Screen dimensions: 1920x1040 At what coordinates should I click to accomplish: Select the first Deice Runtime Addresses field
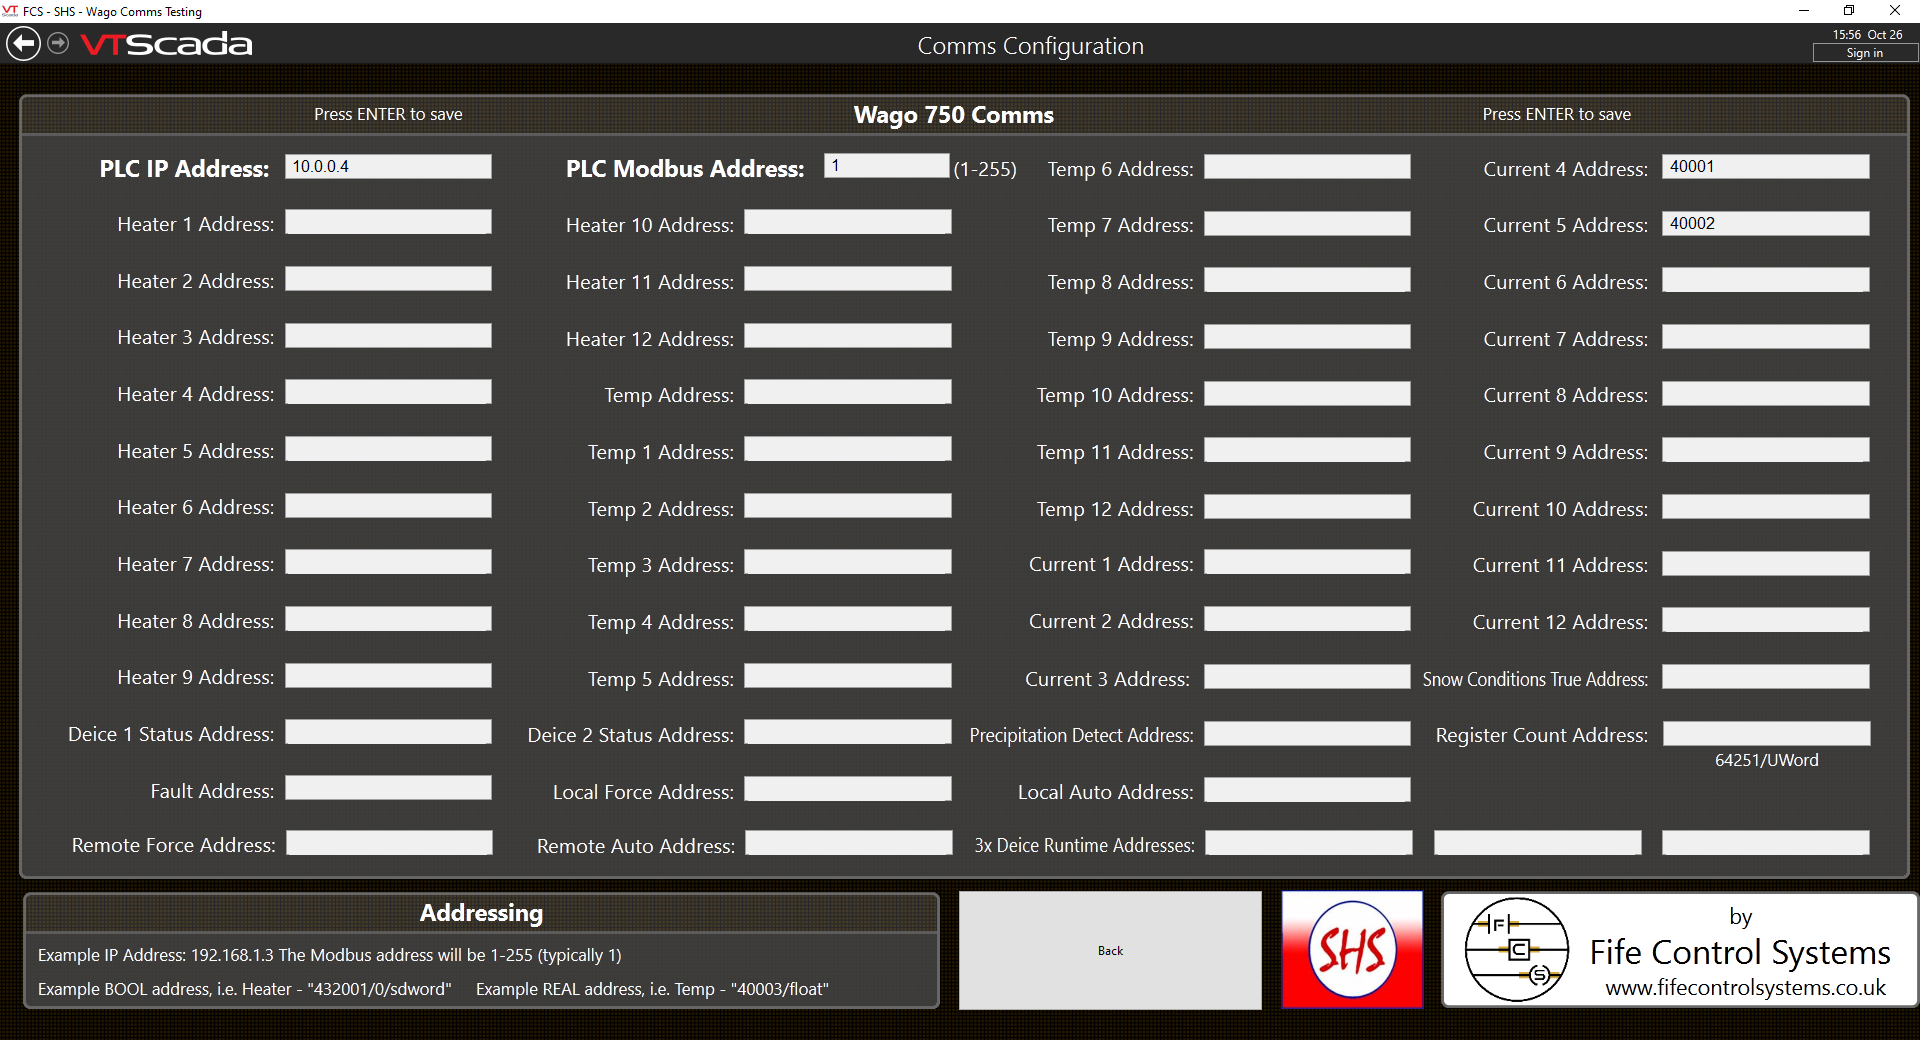pos(1309,843)
